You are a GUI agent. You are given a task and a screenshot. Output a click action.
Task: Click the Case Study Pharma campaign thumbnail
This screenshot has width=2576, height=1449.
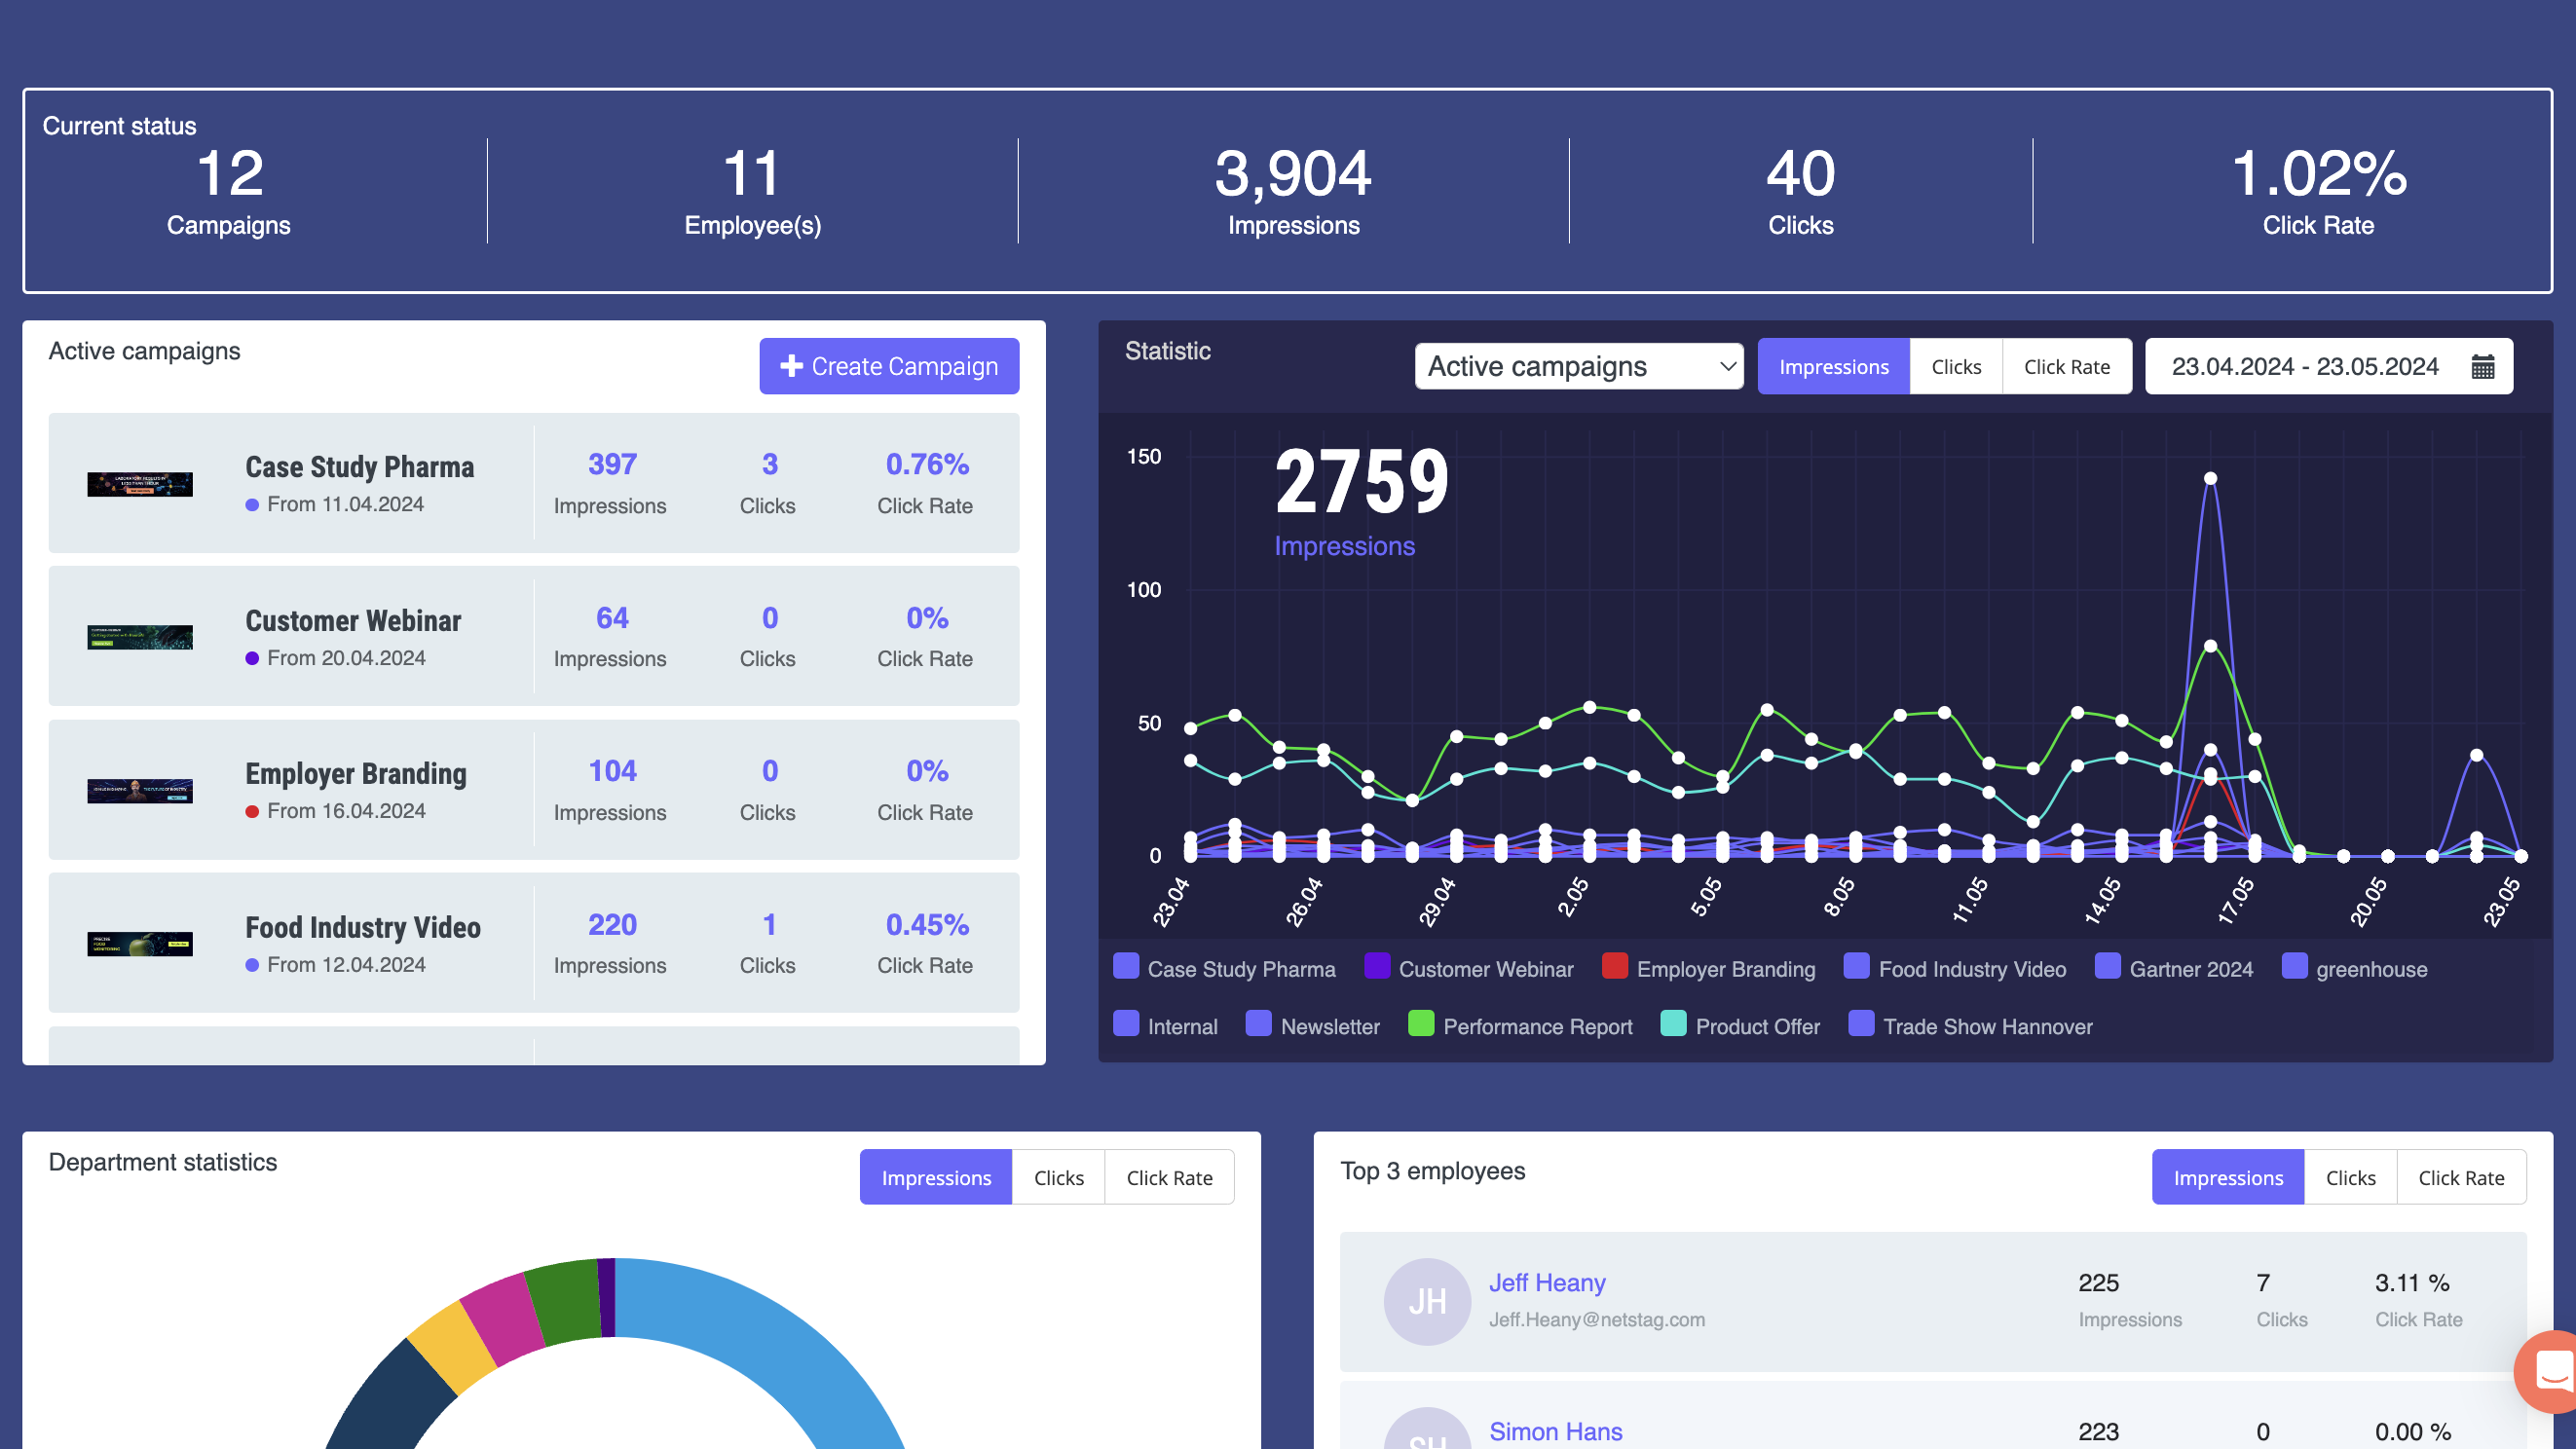(139, 484)
